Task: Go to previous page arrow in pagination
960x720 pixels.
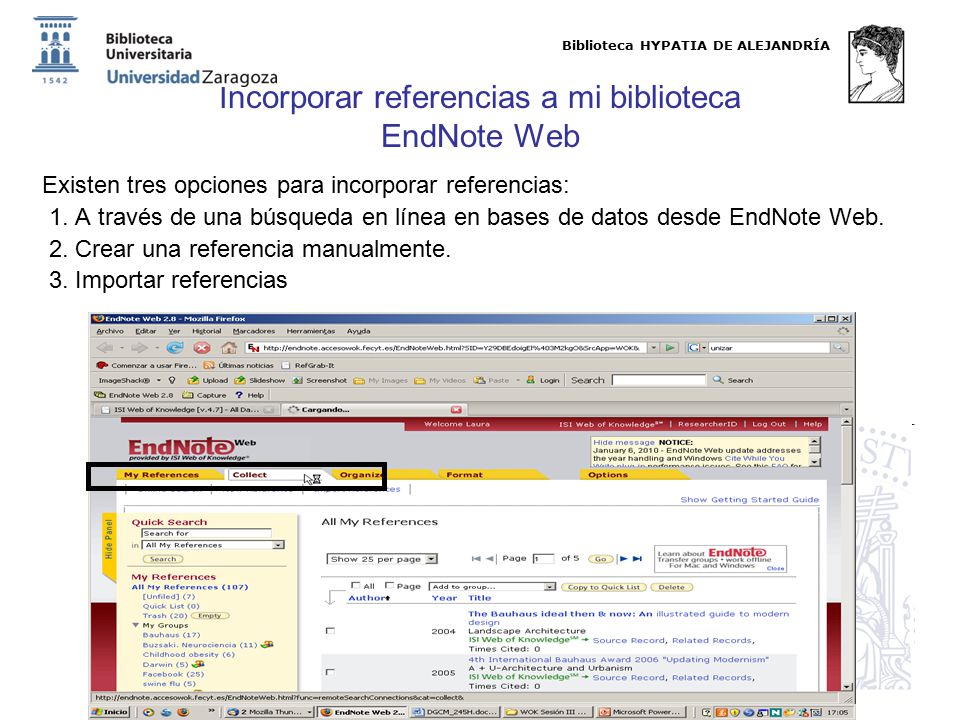Action: (x=490, y=558)
